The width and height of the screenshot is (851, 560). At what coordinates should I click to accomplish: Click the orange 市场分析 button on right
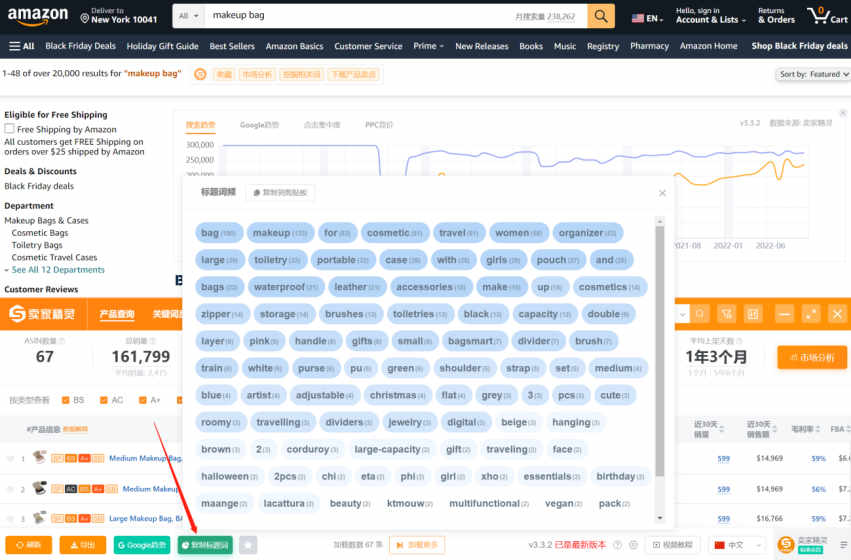point(812,357)
